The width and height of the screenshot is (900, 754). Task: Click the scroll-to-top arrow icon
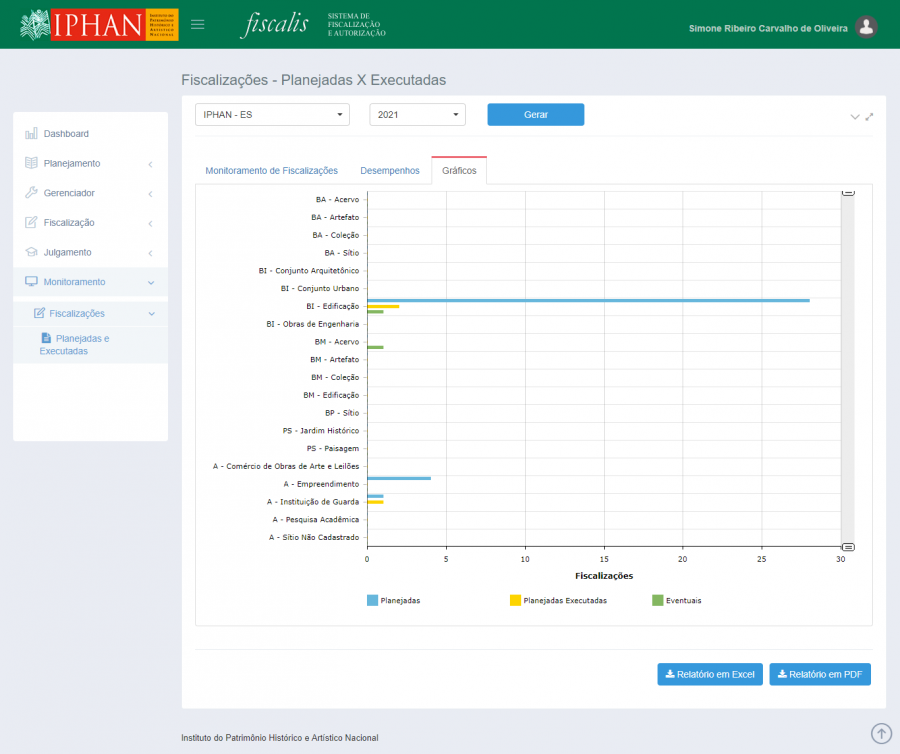click(x=881, y=734)
